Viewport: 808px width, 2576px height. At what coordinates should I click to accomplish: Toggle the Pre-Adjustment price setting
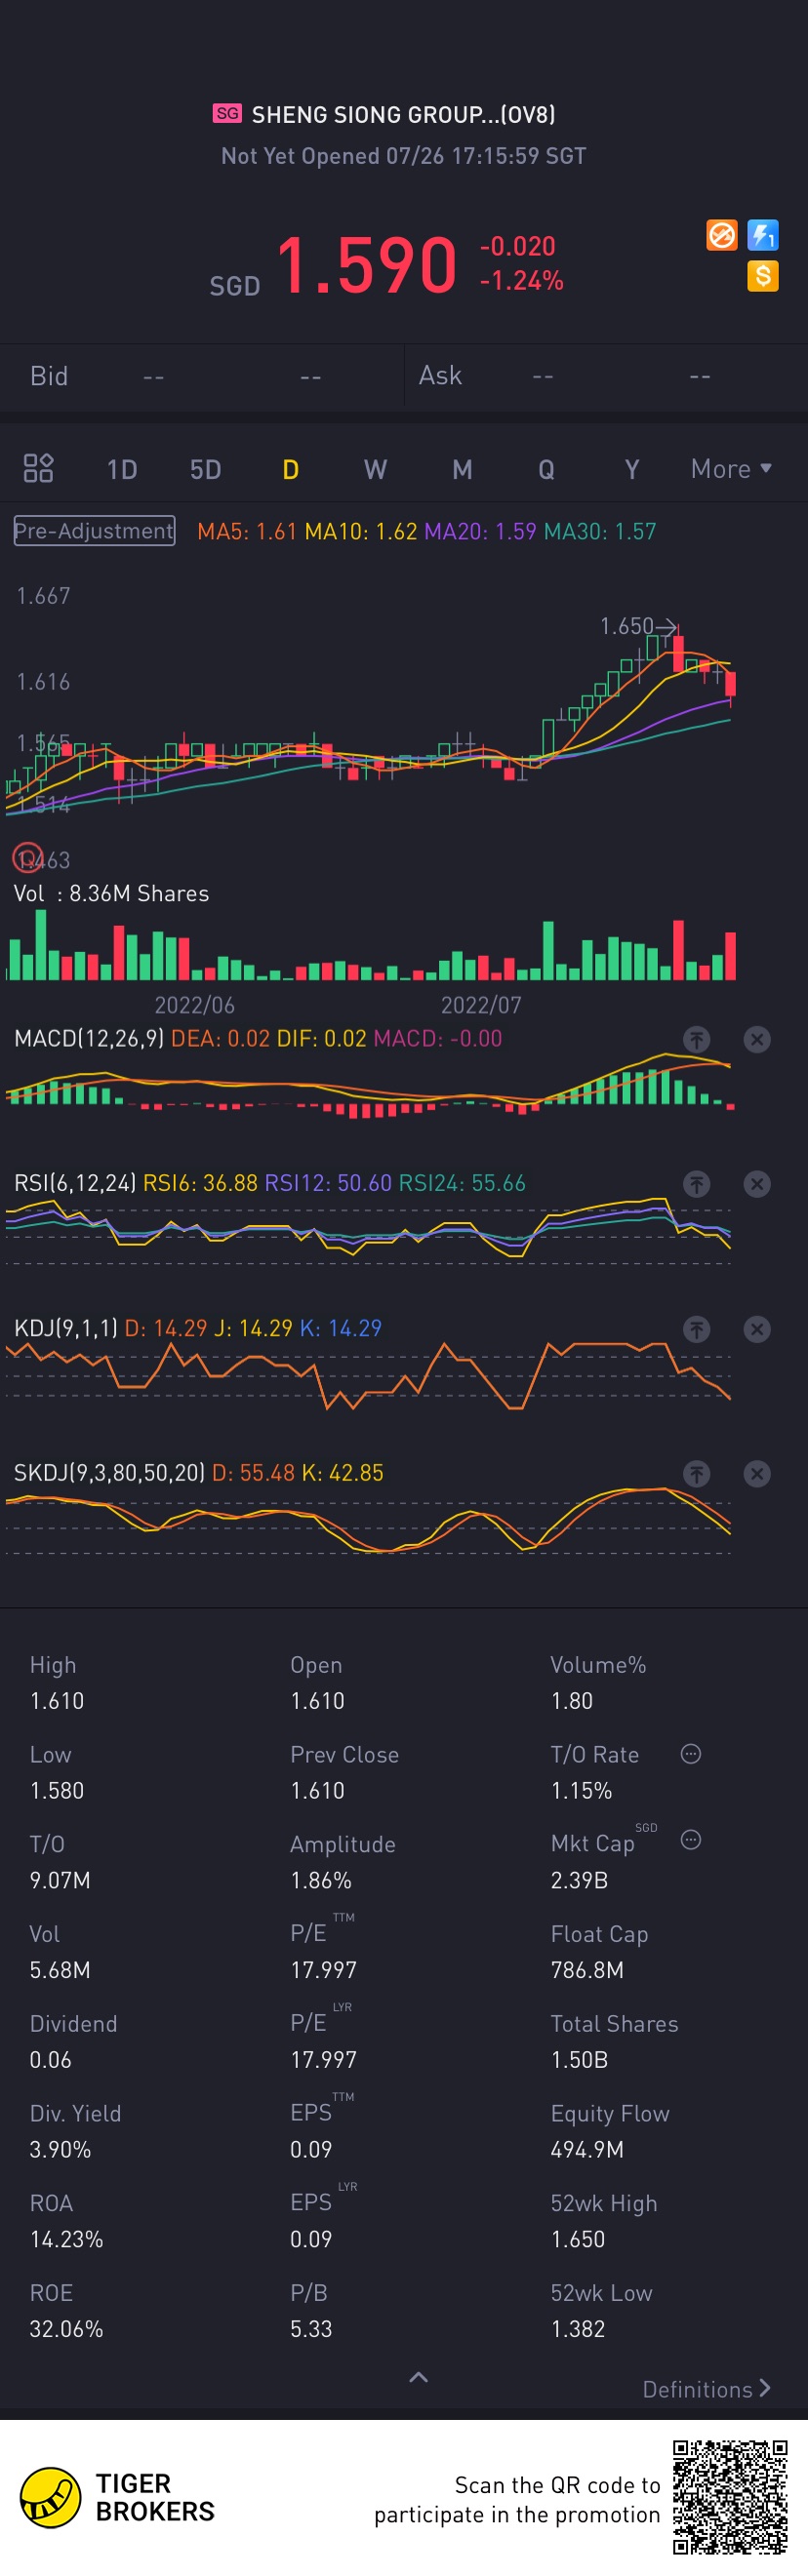pyautogui.click(x=94, y=531)
